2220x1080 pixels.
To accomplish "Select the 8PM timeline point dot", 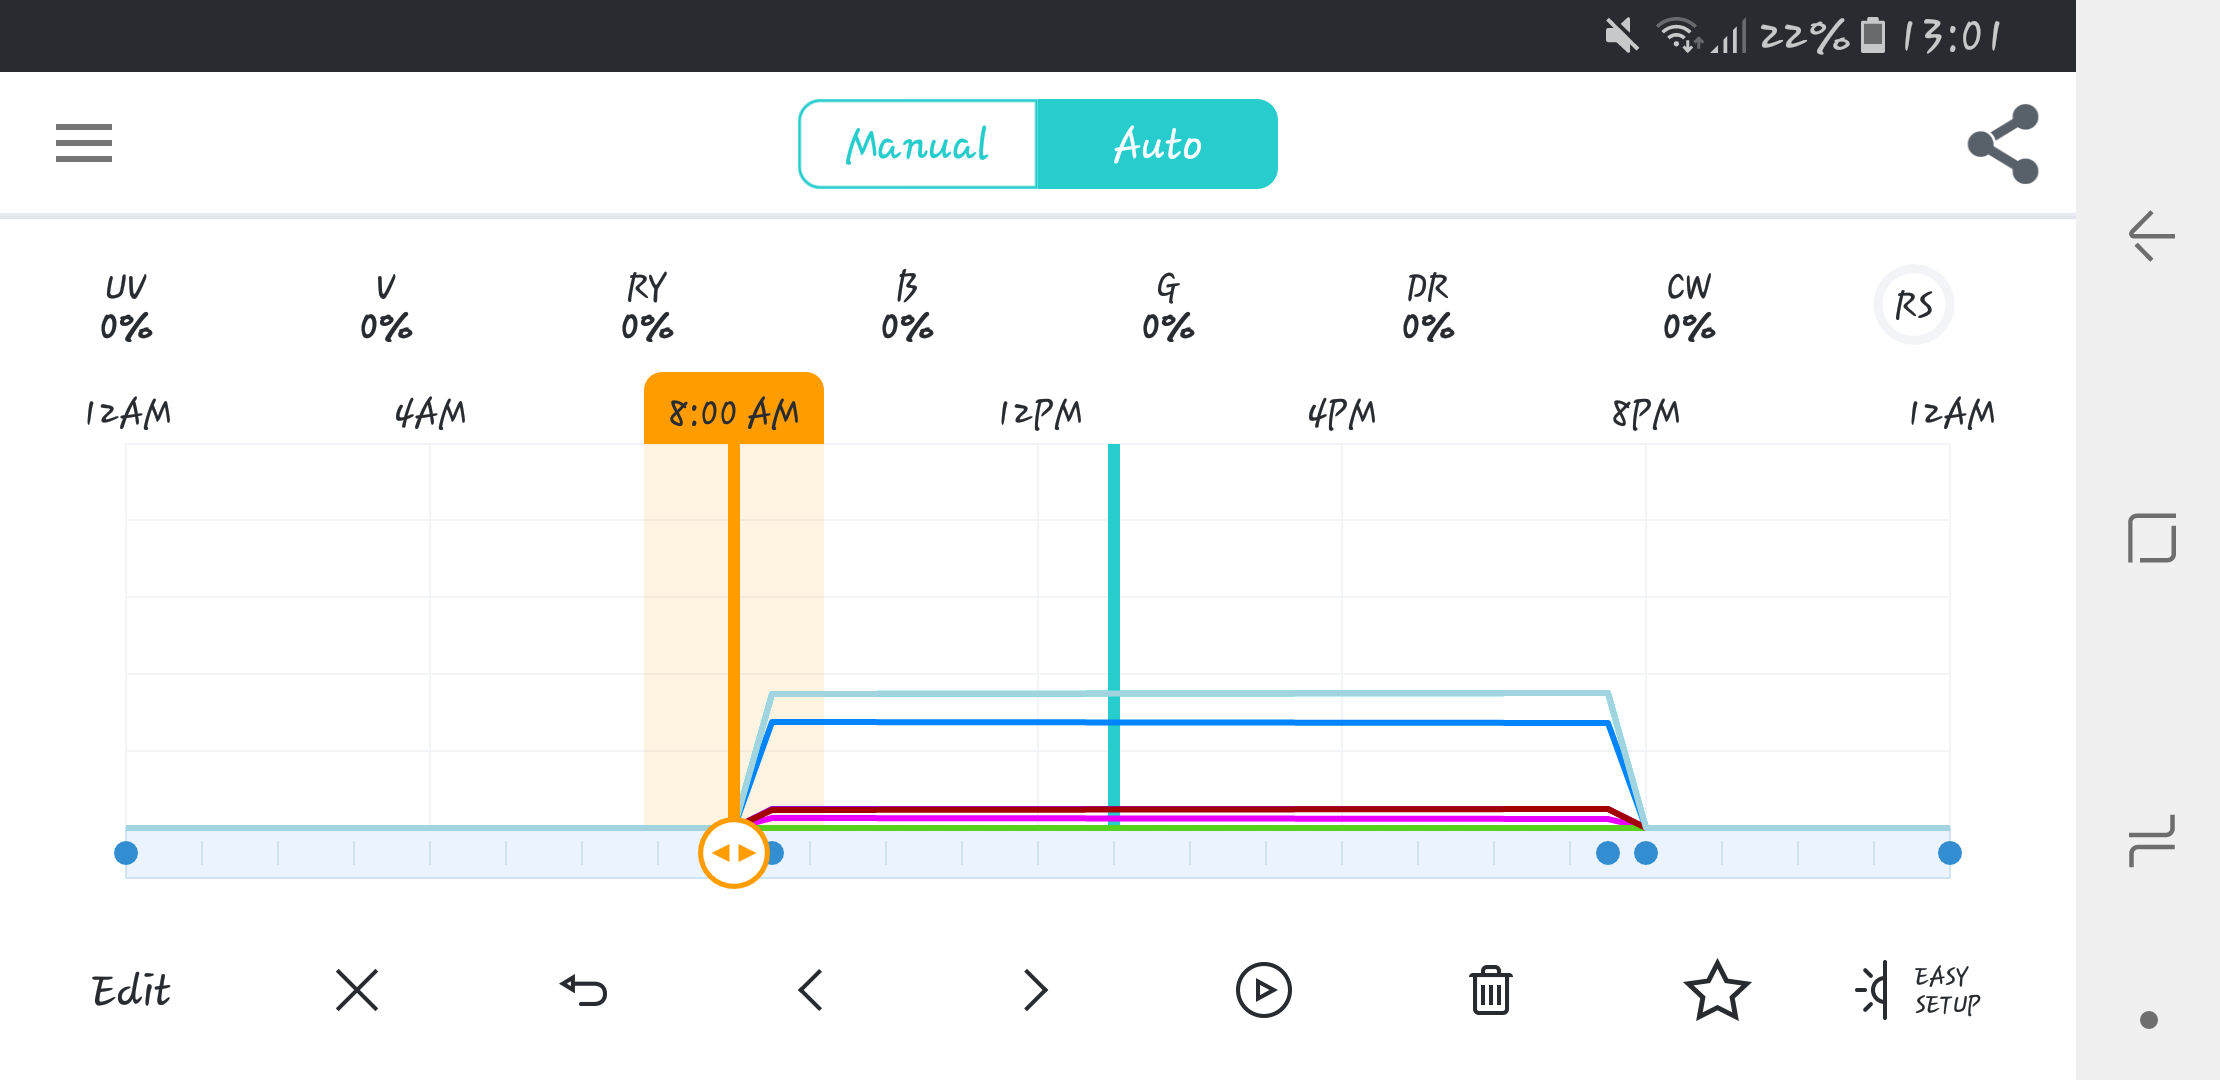I will [1646, 853].
